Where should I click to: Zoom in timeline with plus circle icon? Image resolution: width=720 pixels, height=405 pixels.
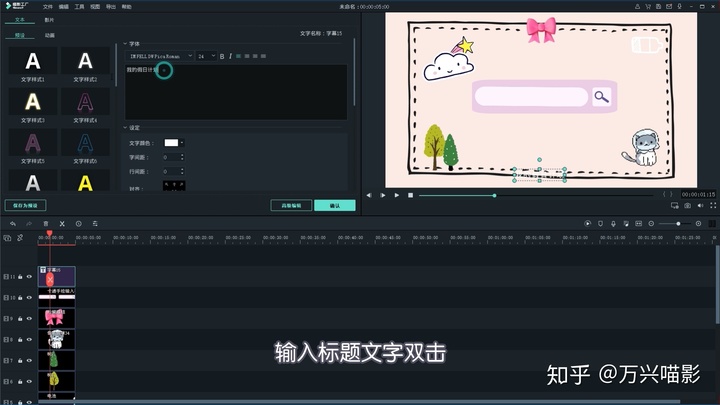698,224
